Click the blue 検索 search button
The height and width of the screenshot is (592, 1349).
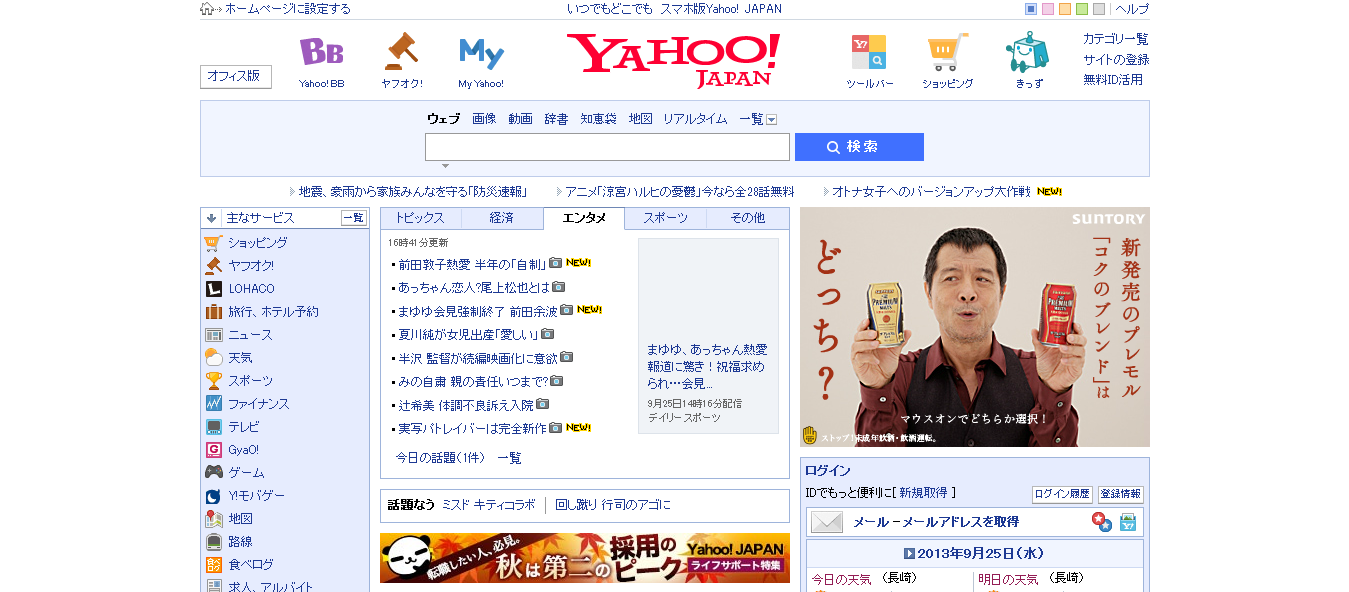click(859, 147)
